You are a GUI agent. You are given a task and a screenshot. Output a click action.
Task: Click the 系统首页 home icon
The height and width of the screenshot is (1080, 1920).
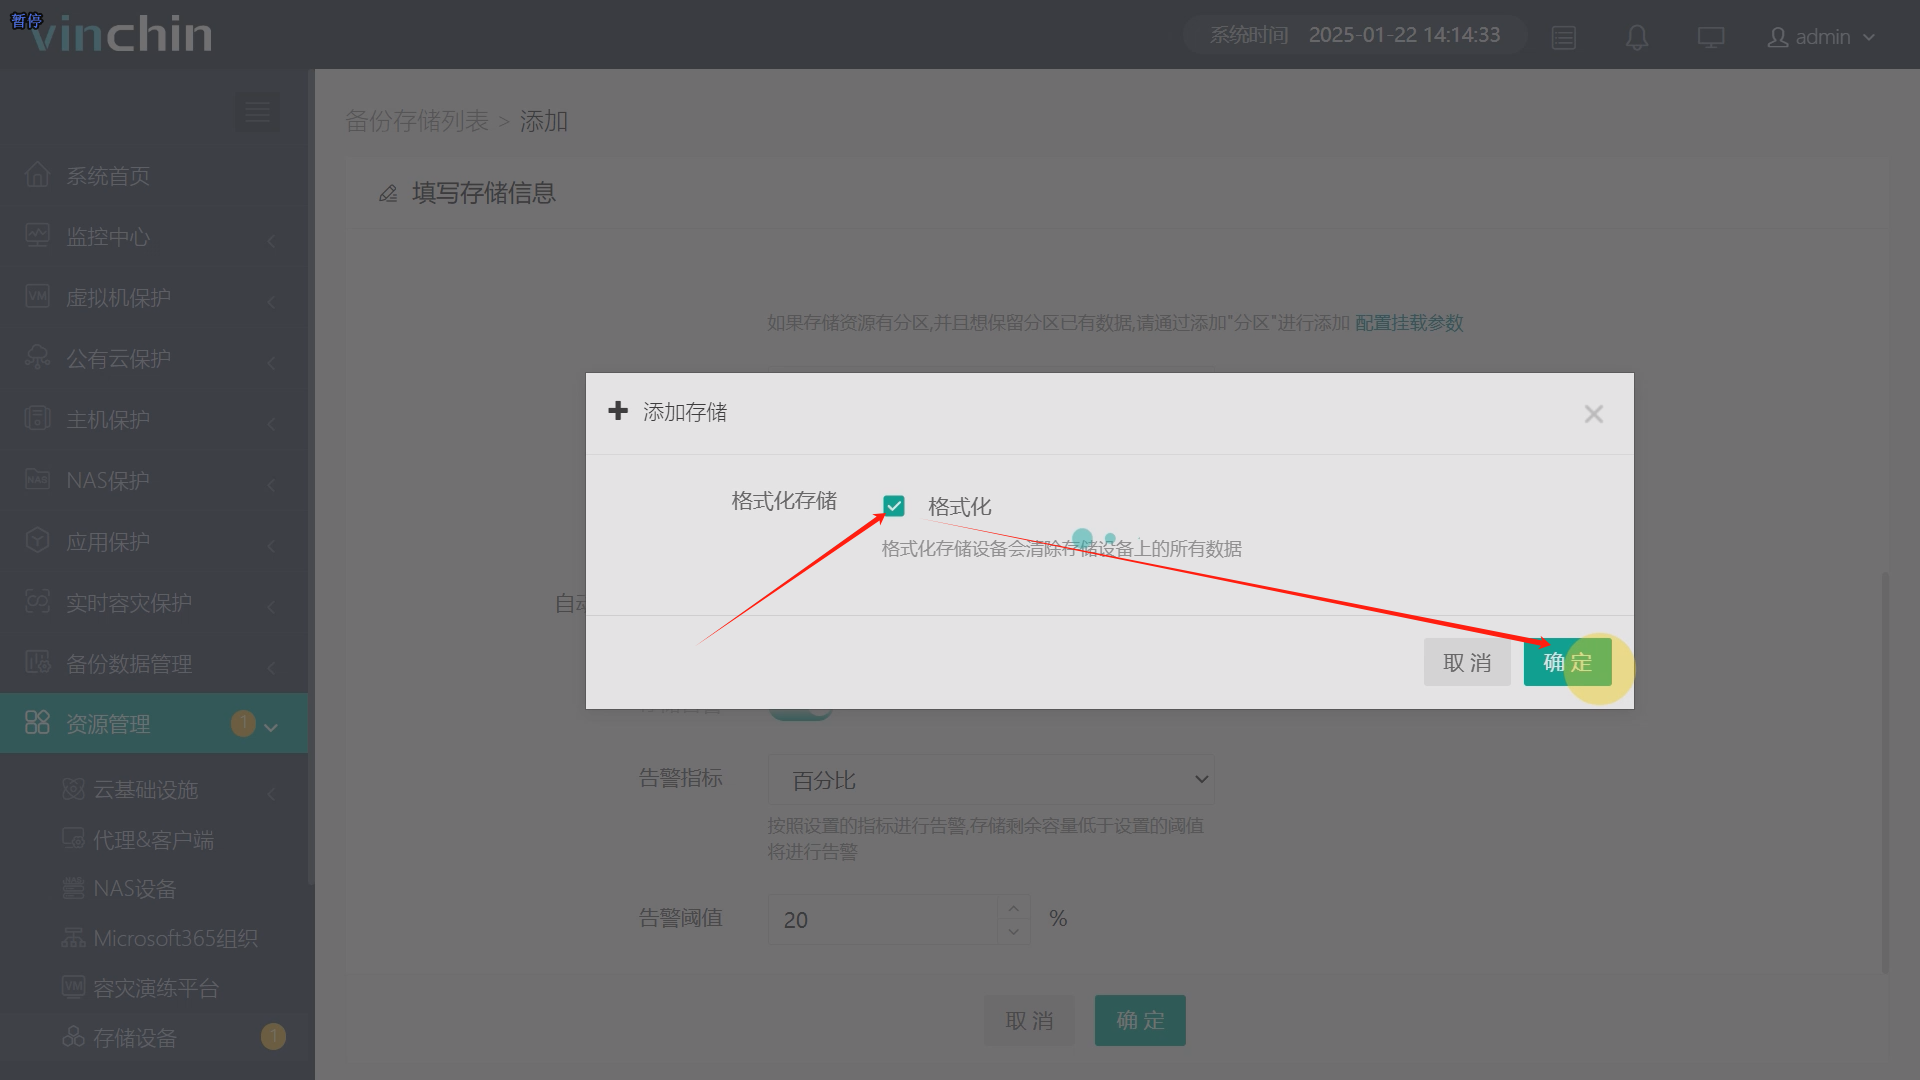pyautogui.click(x=37, y=175)
